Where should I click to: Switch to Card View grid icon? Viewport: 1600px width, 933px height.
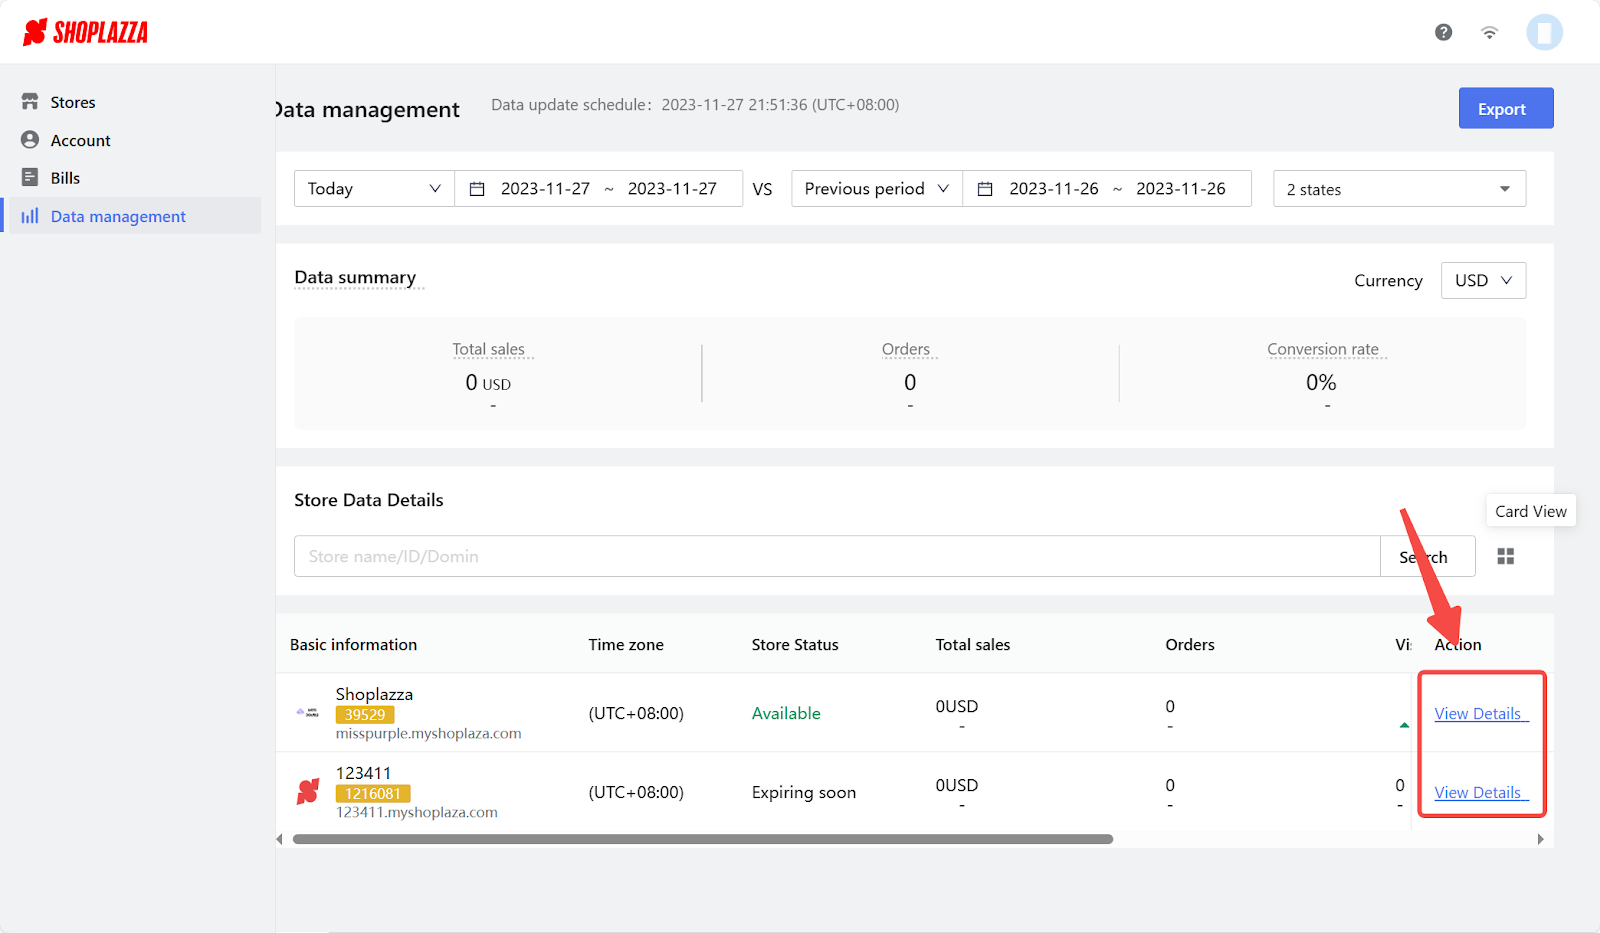point(1505,557)
